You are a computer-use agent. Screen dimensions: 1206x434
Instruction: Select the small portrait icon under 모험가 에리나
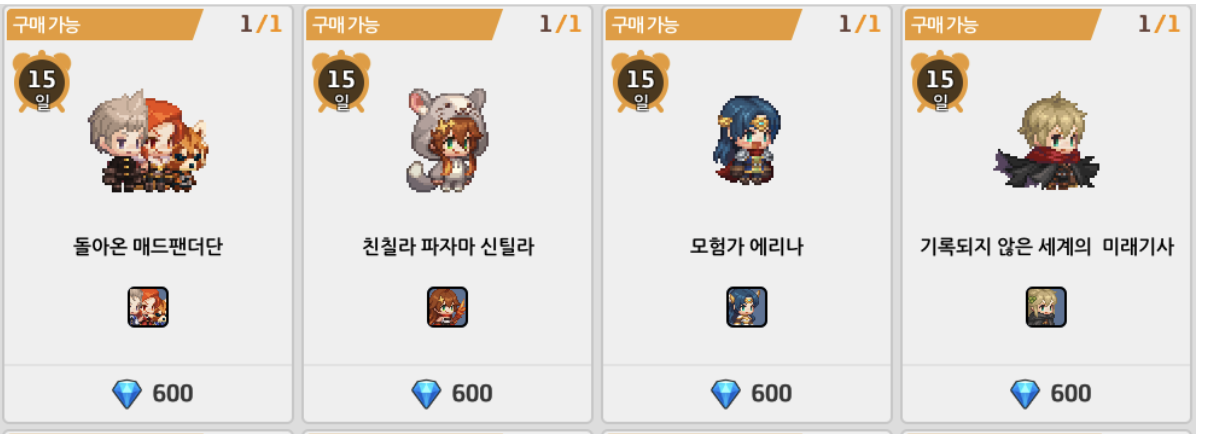point(746,307)
